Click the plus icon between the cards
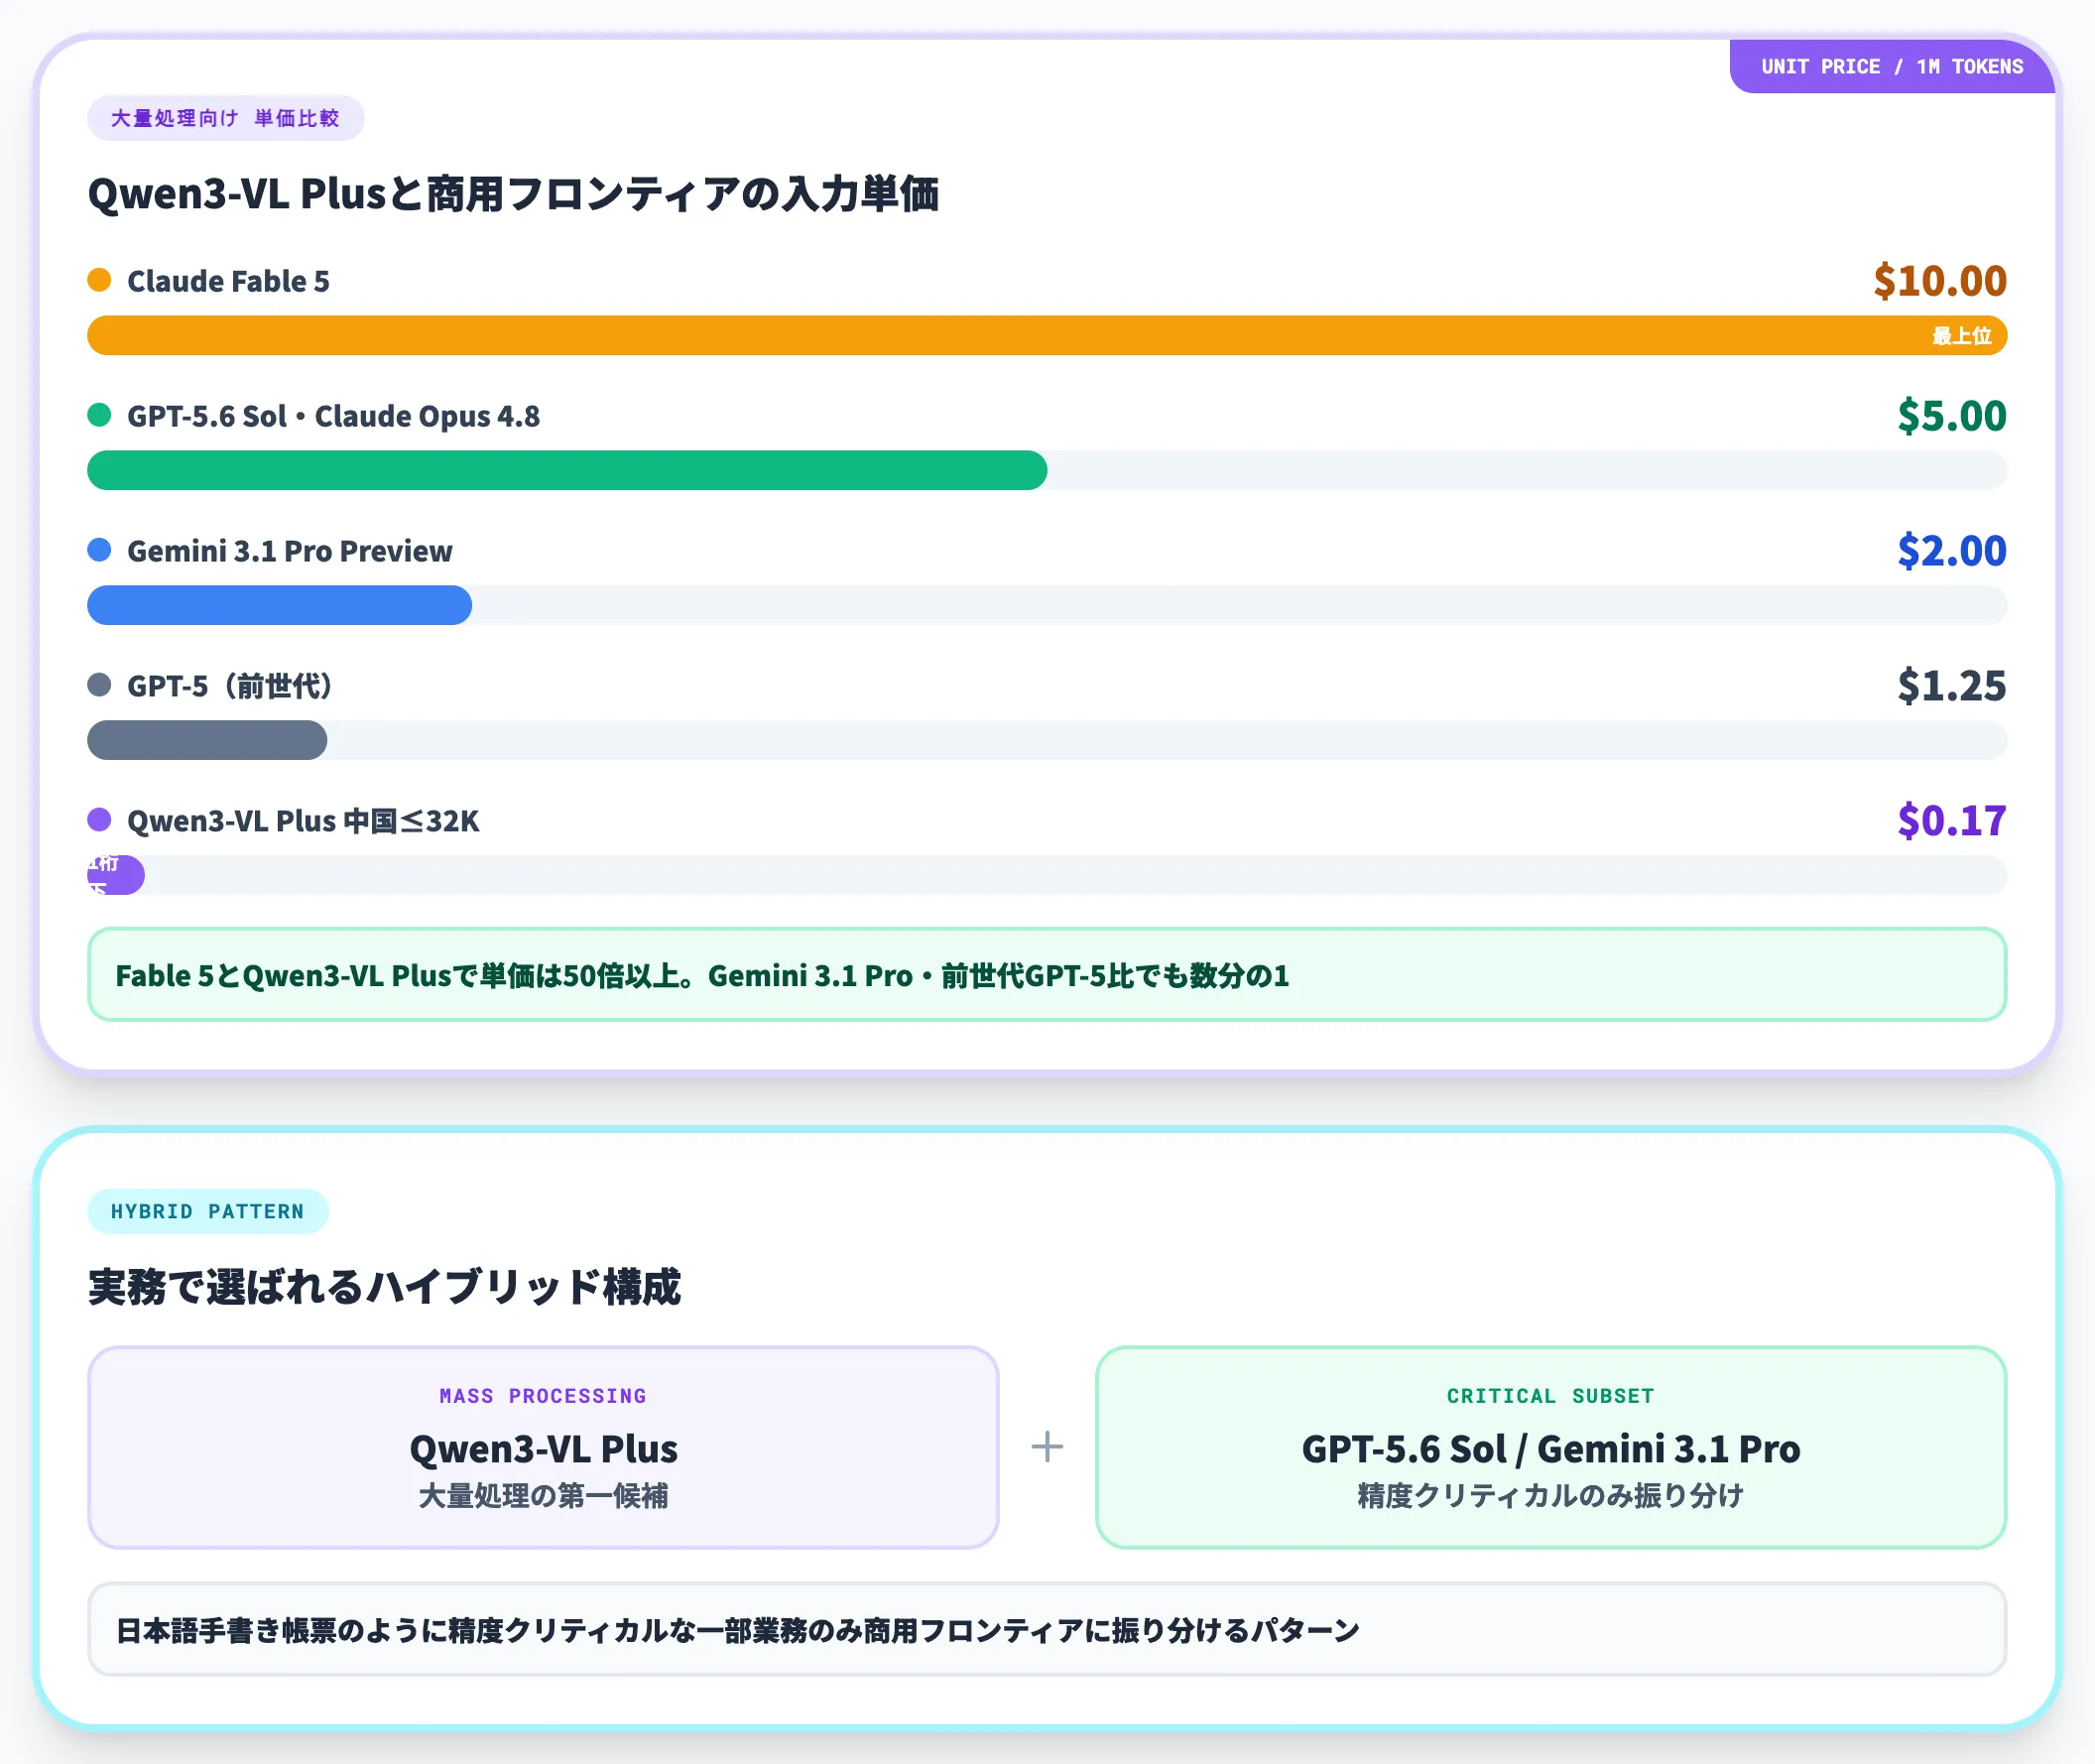The height and width of the screenshot is (1764, 2095). tap(1047, 1447)
